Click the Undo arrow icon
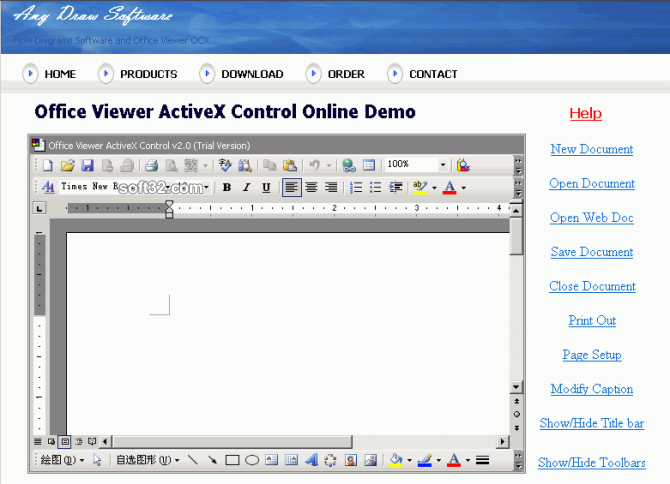The height and width of the screenshot is (484, 670). tap(314, 165)
